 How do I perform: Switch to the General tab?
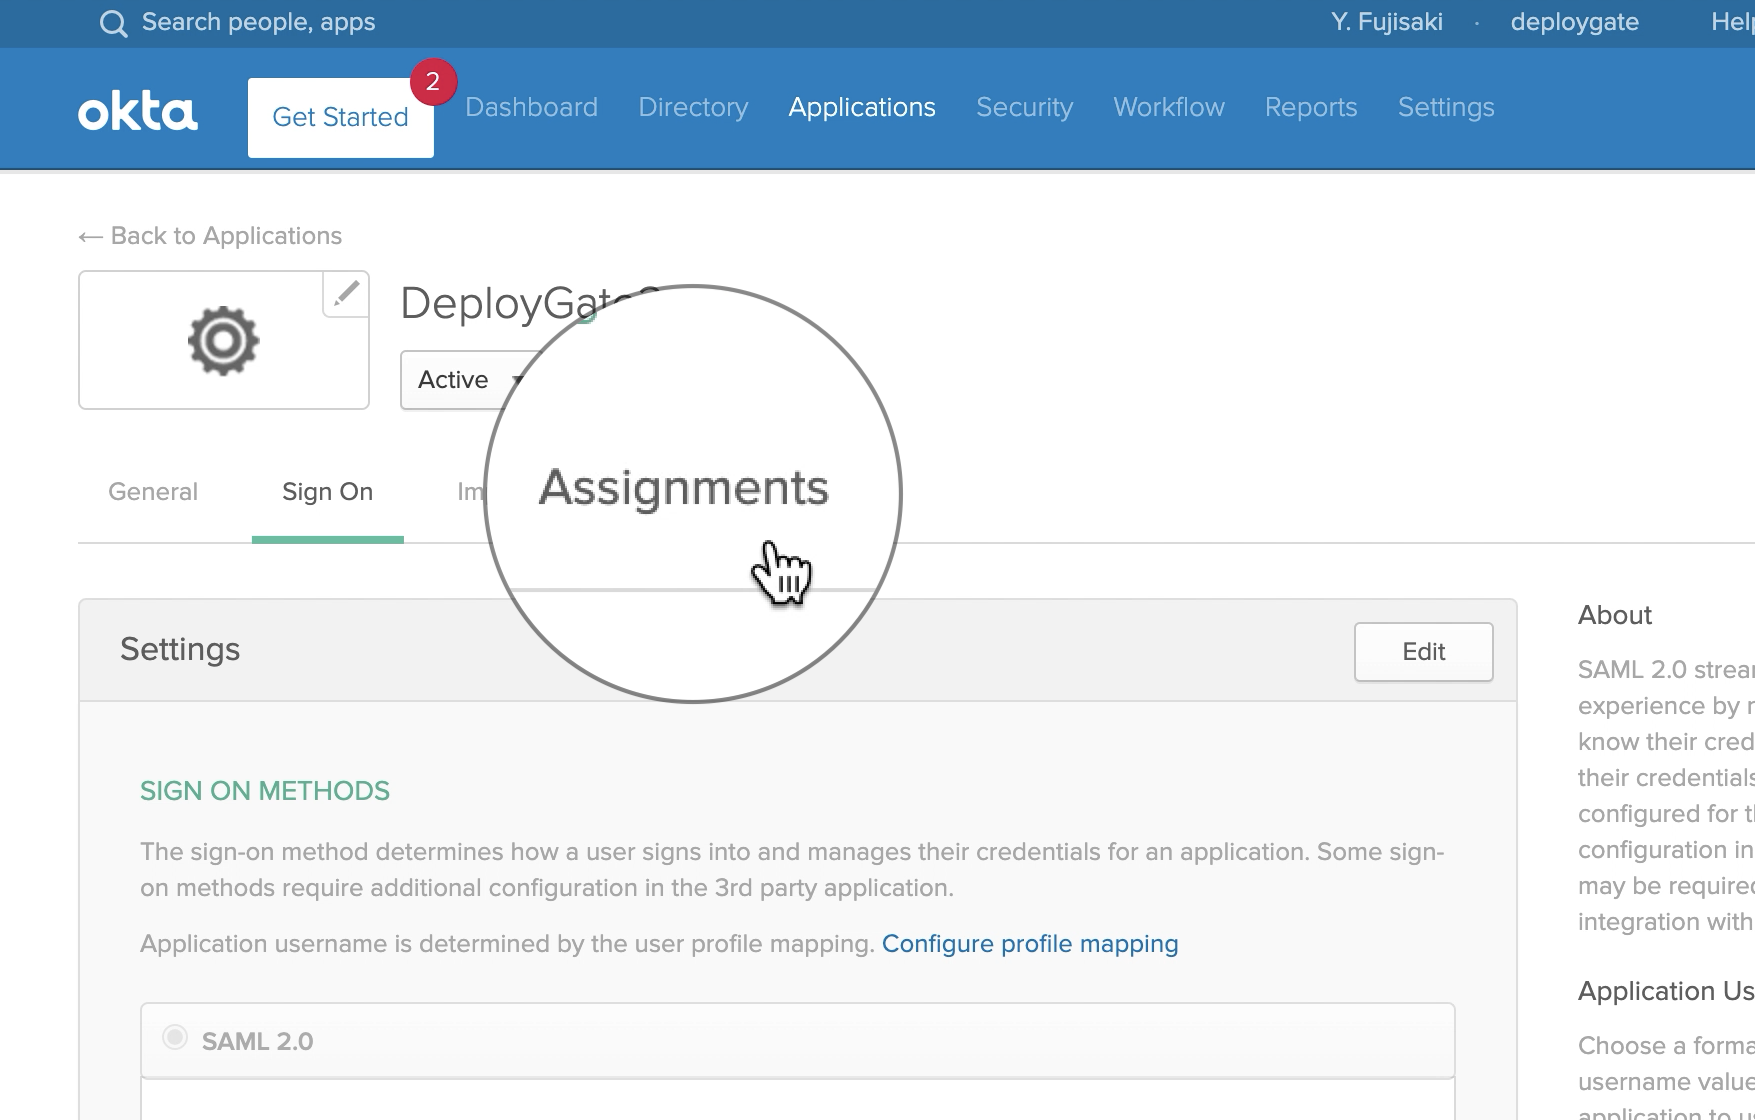(152, 491)
